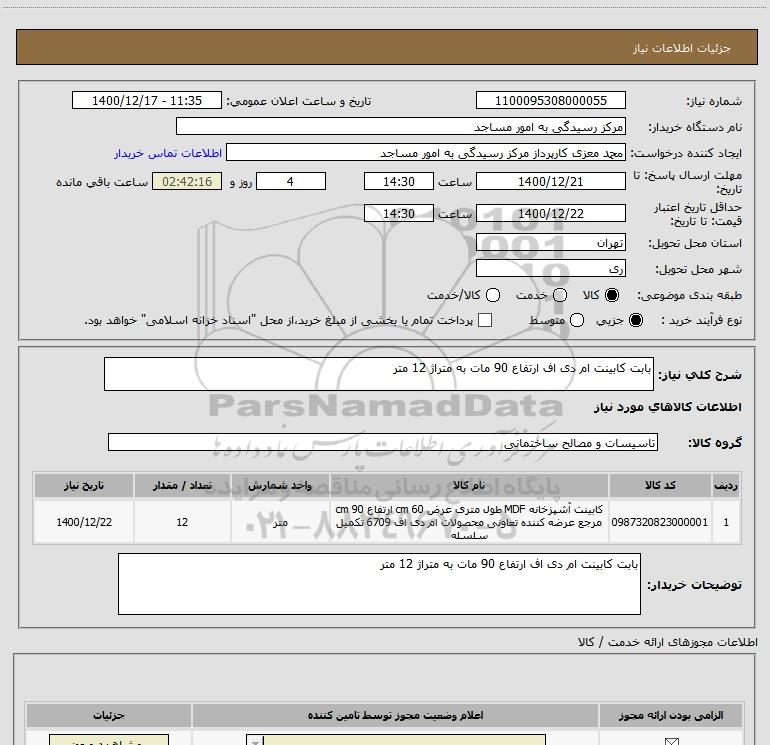This screenshot has height=745, width=770.
Task: Click the need date cell 1400/12/22
Action: [84, 522]
